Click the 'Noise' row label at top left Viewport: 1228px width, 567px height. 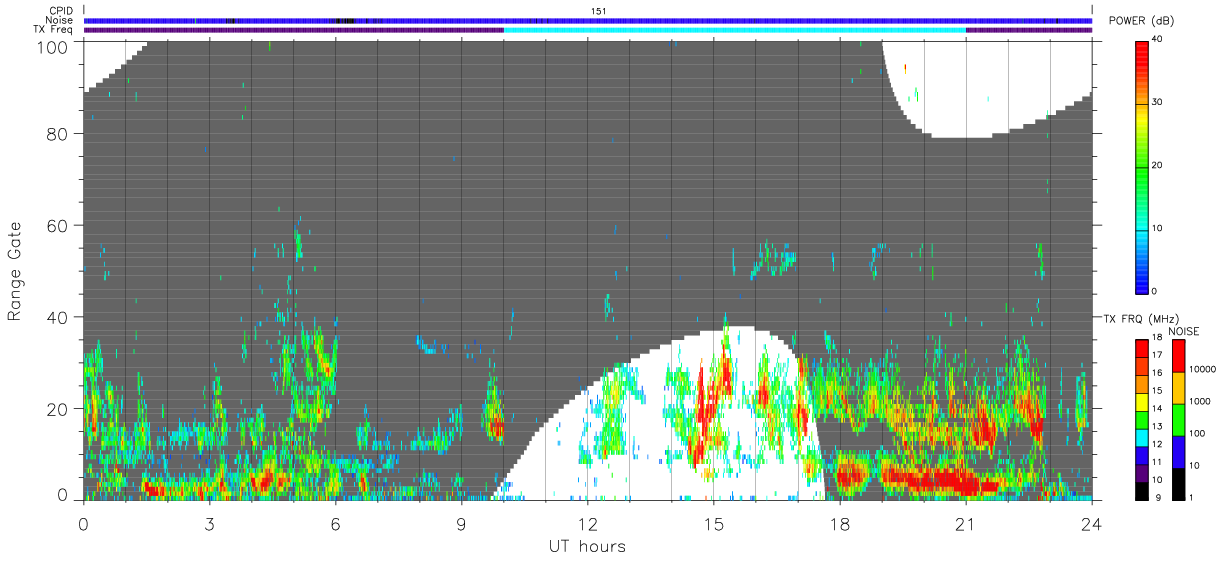pyautogui.click(x=60, y=20)
